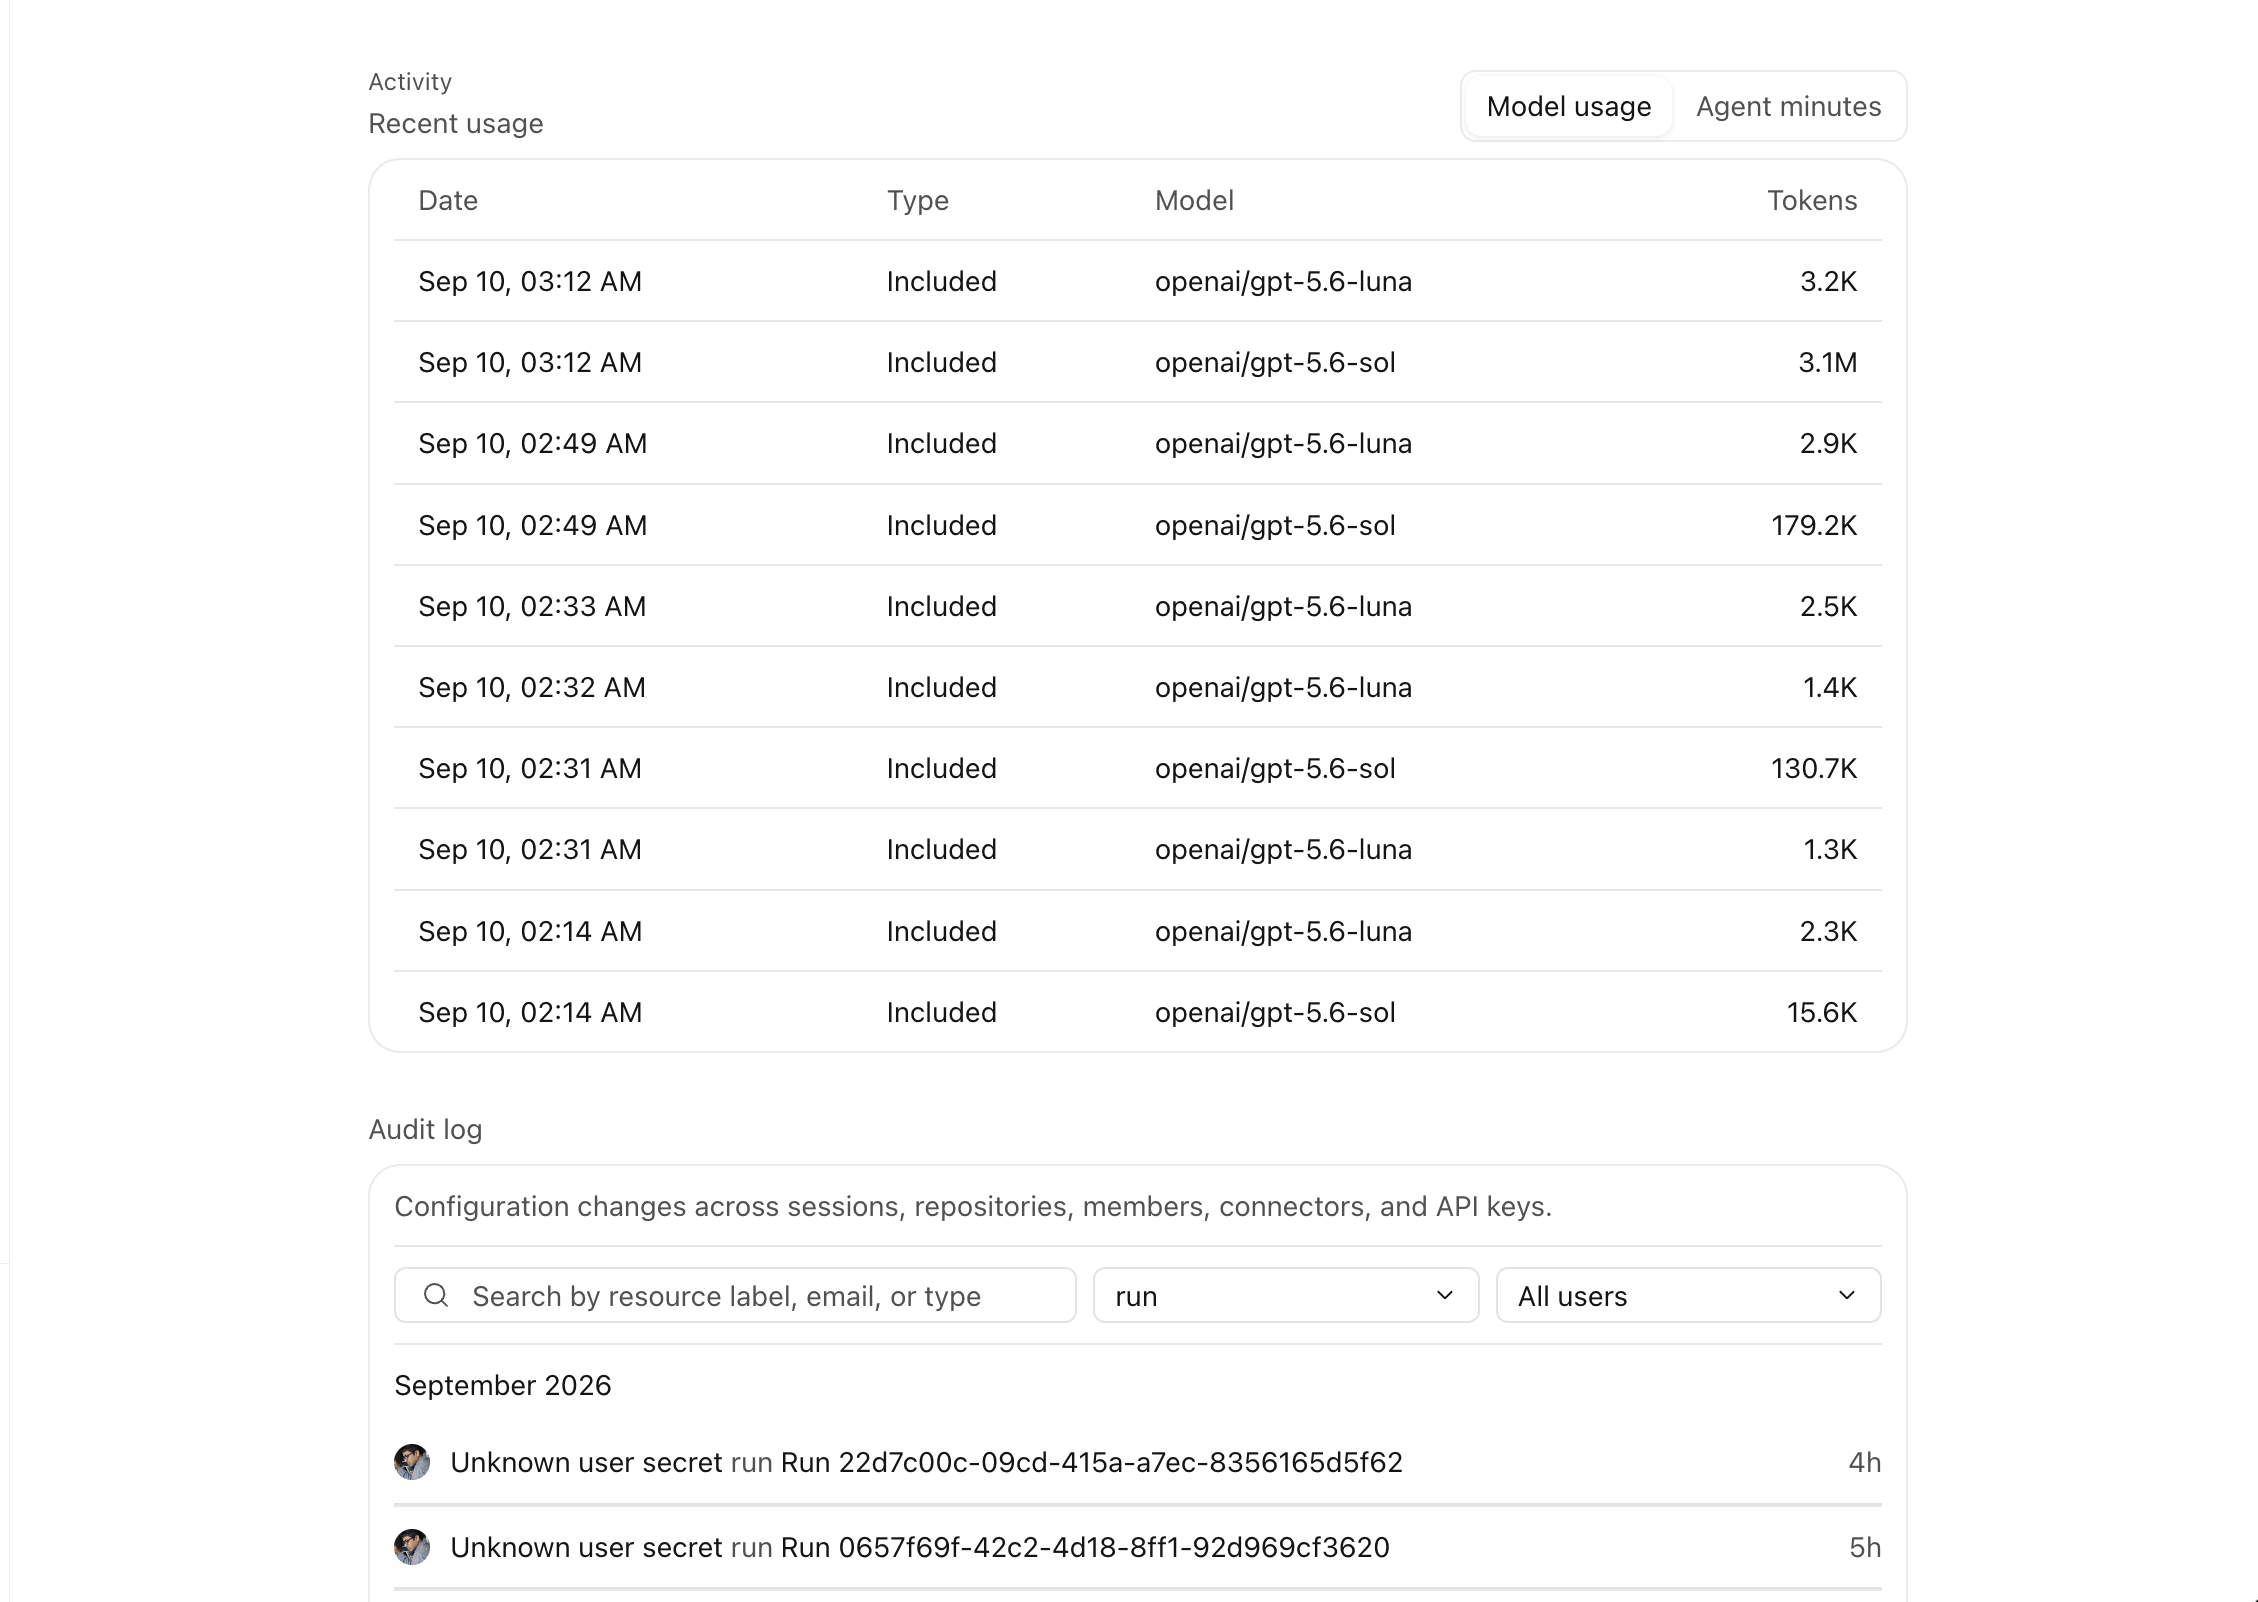Viewport: 2258px width, 1602px height.
Task: Click the model name in the 2.5K row
Action: click(x=1283, y=606)
